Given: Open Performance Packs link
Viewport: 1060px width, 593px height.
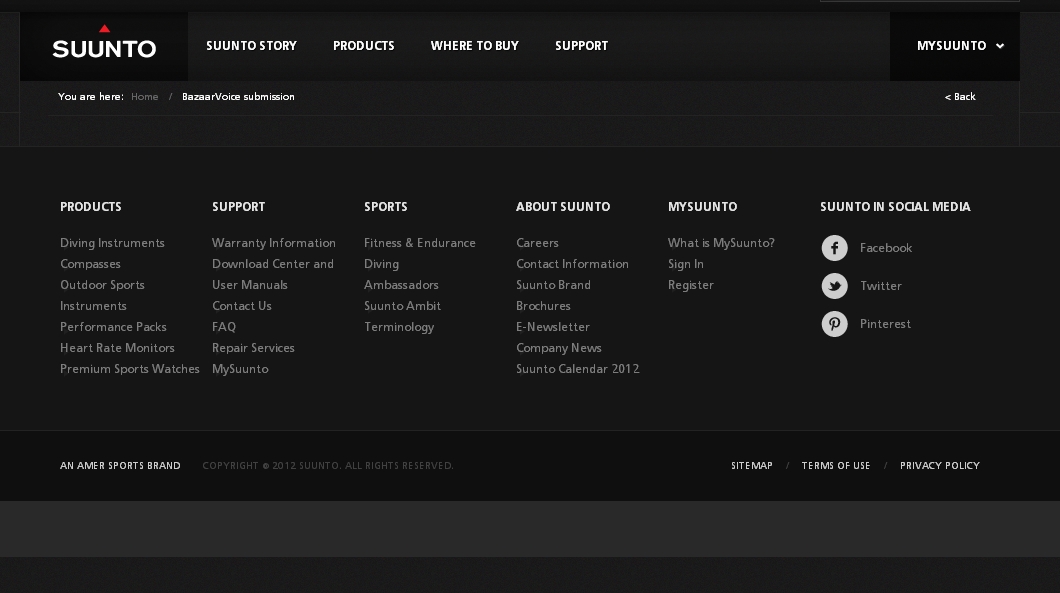Looking at the screenshot, I should pos(113,327).
